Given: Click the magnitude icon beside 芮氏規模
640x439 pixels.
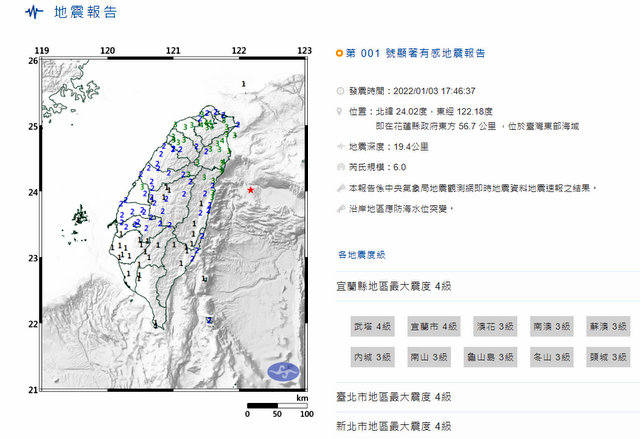Looking at the screenshot, I should pyautogui.click(x=340, y=167).
